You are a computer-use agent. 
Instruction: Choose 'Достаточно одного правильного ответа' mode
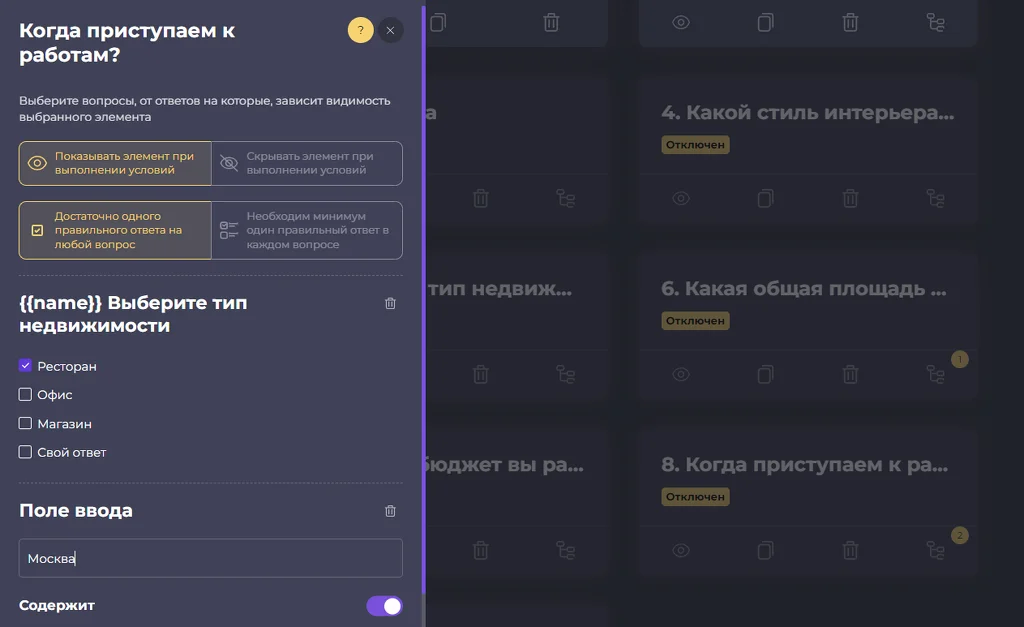tap(115, 230)
